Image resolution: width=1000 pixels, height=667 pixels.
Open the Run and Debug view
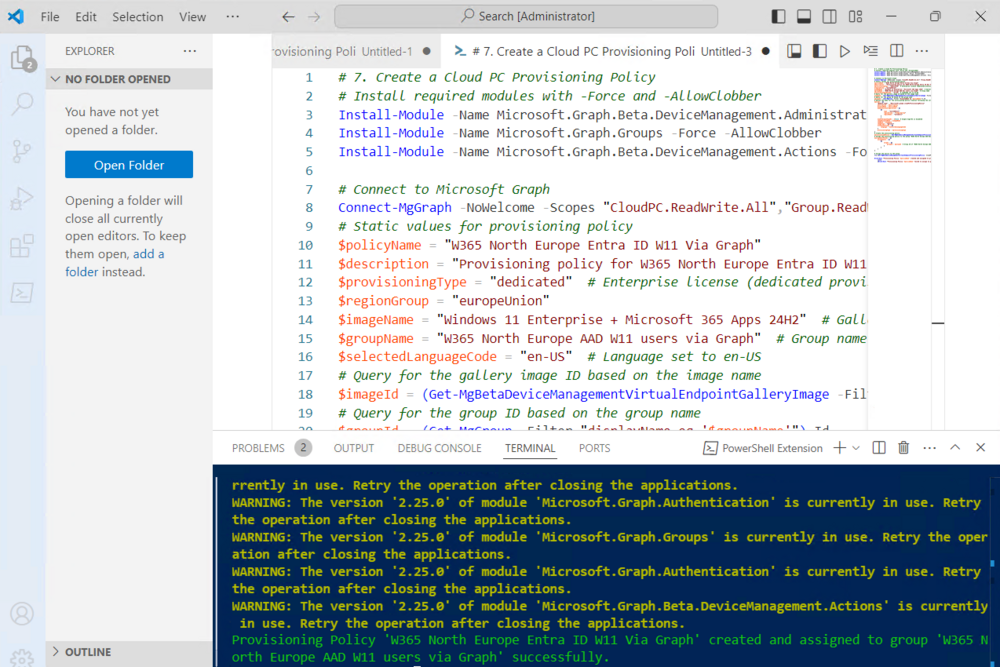point(22,198)
